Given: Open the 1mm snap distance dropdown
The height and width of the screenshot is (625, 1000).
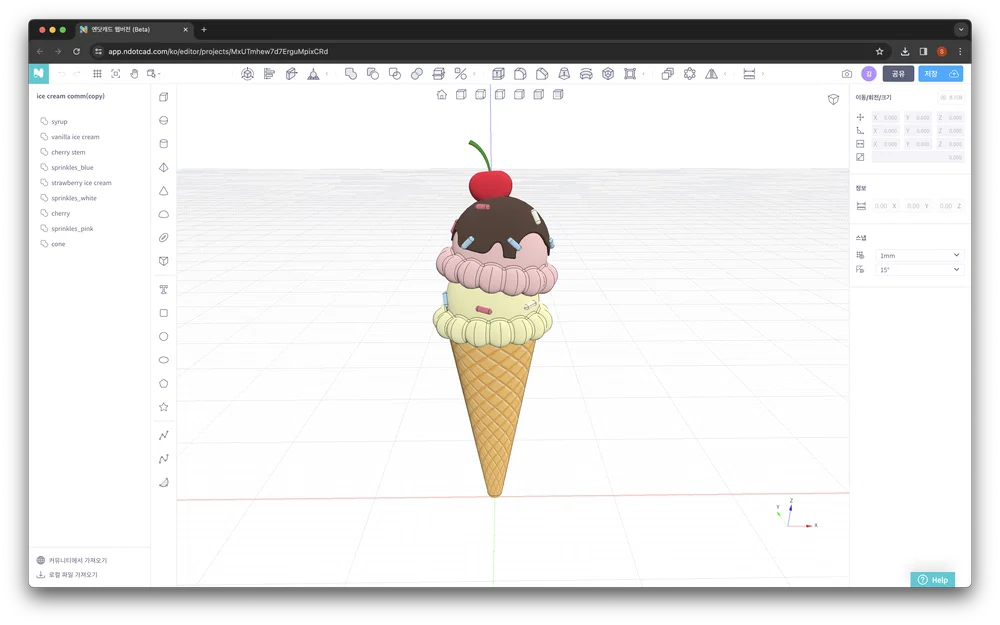Looking at the screenshot, I should 917,255.
